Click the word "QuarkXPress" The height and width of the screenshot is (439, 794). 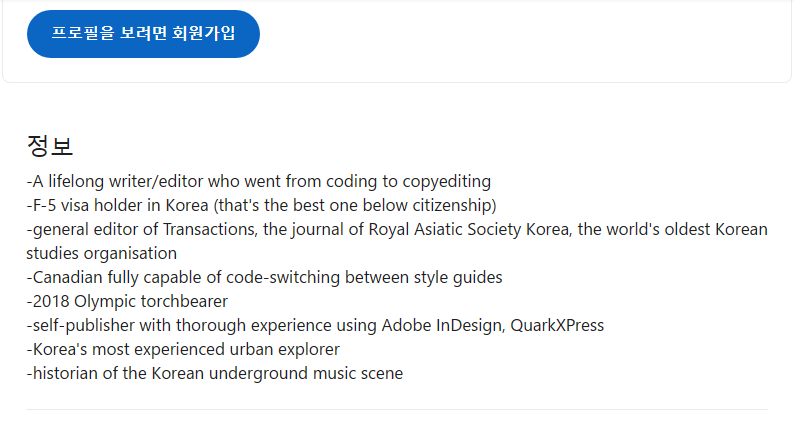555,326
